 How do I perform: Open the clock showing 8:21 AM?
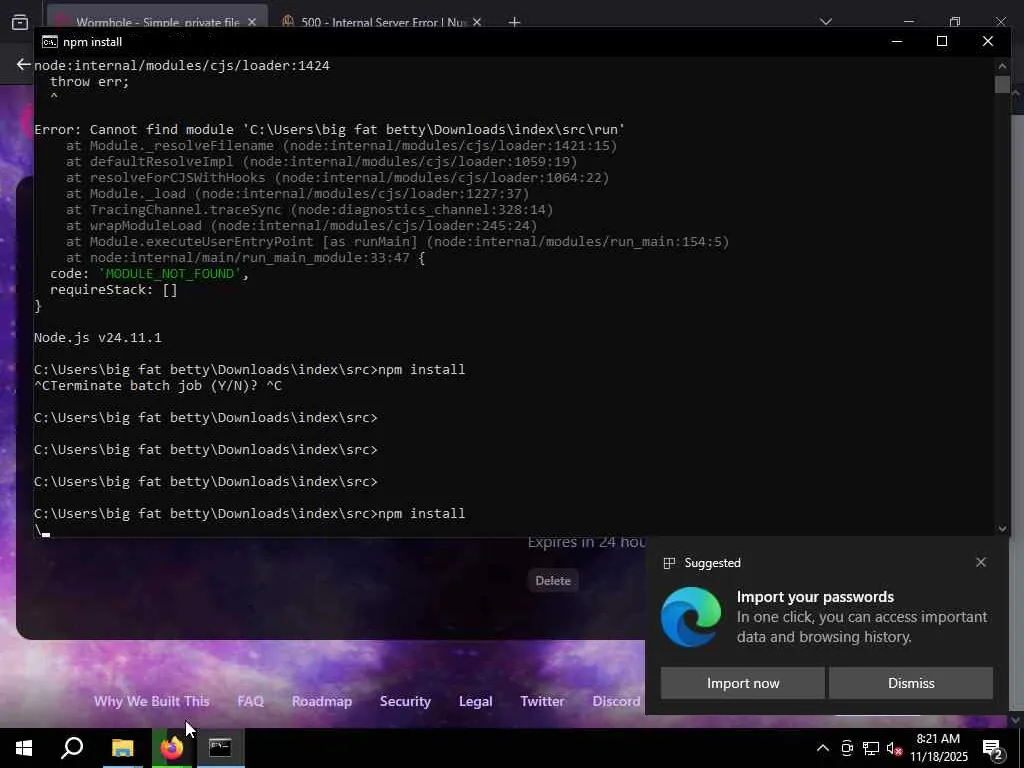coord(938,748)
